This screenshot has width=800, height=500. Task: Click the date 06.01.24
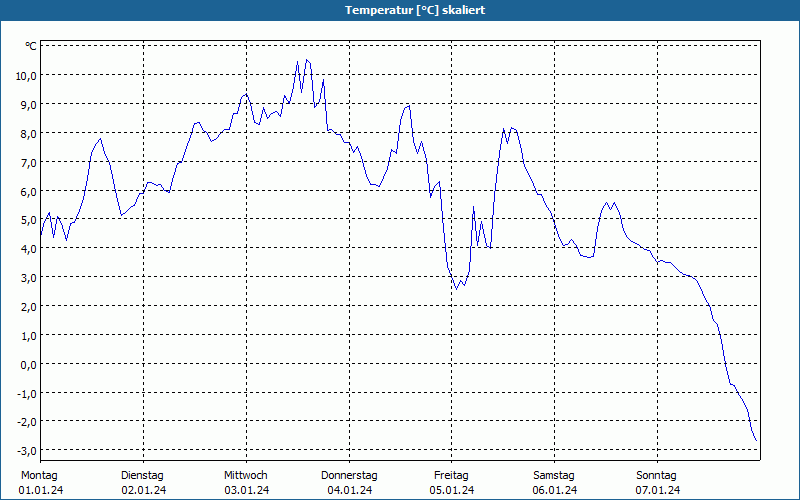pyautogui.click(x=555, y=490)
